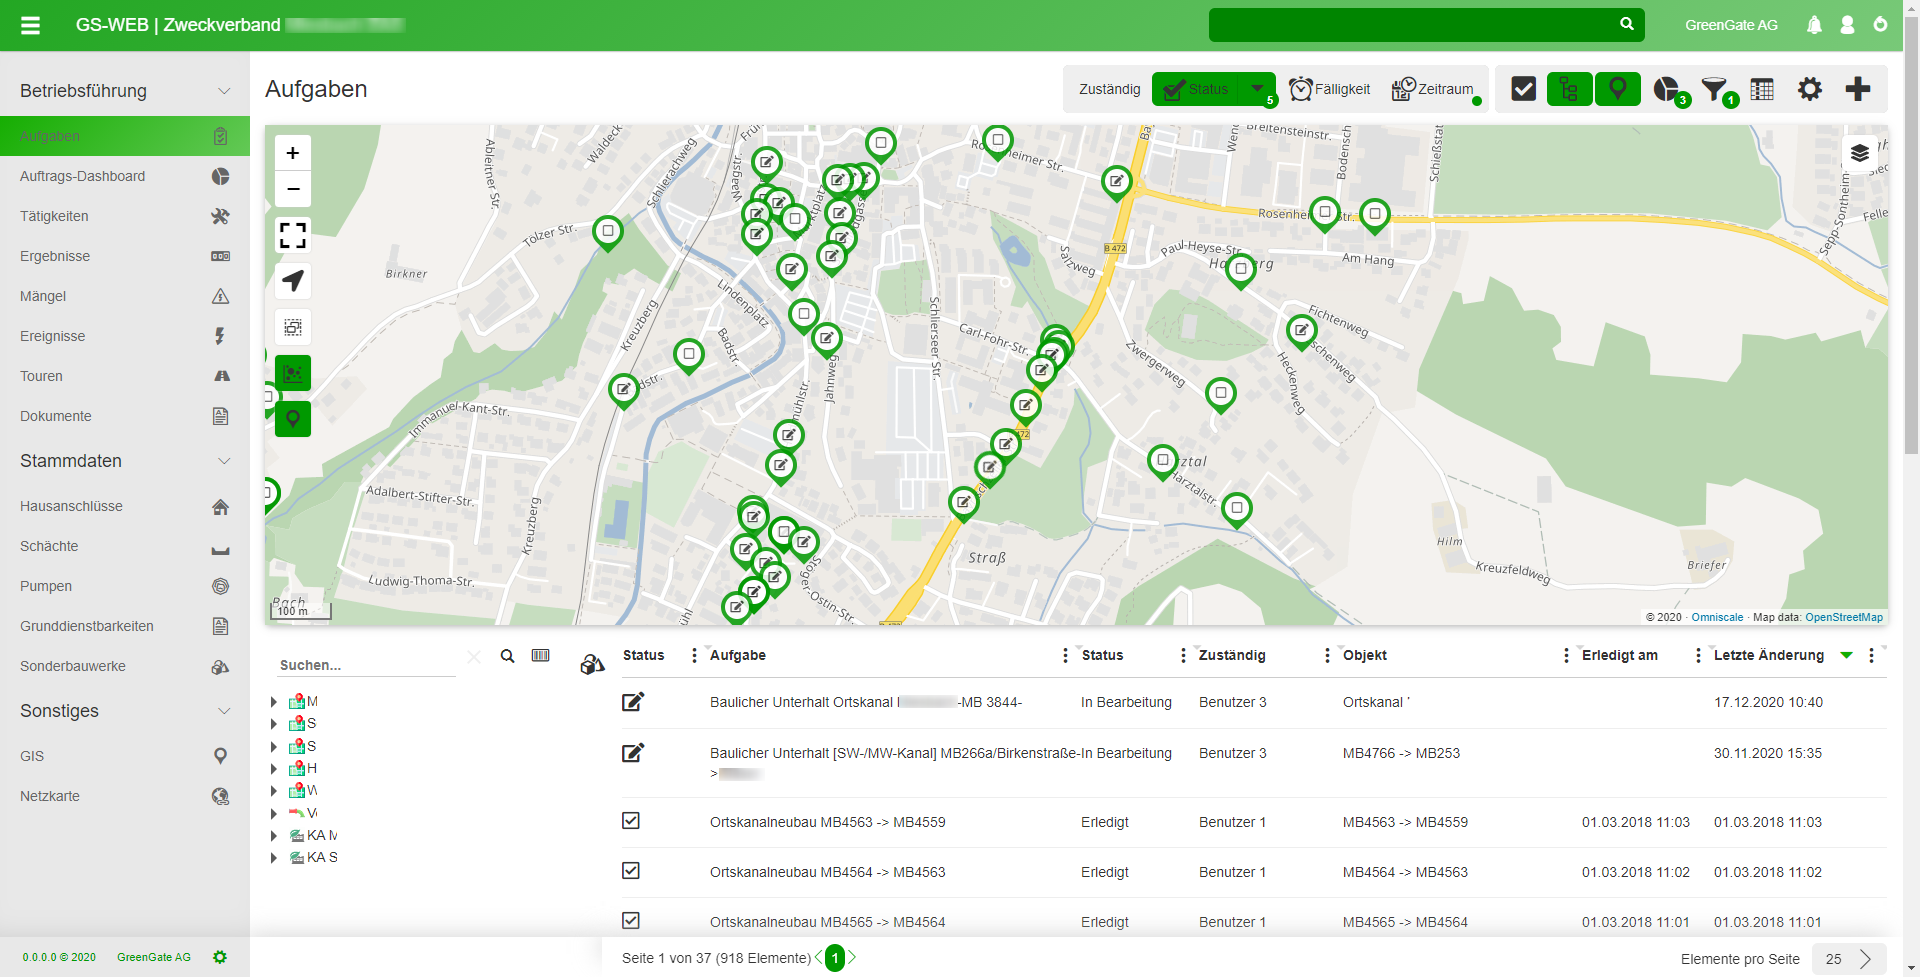Screen dimensions: 1920x977
Task: Open the settings gear in toolbar
Action: click(1809, 89)
